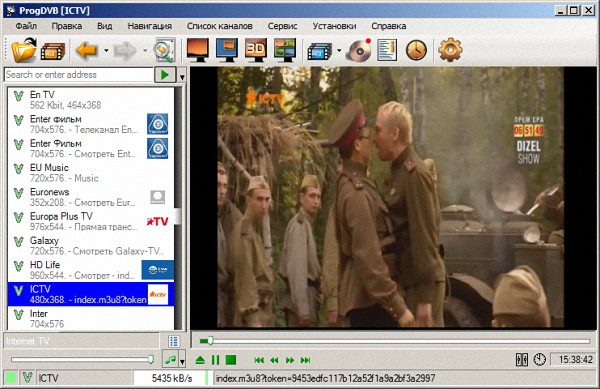Open the scheduler clock icon
600x389 pixels.
pos(416,50)
